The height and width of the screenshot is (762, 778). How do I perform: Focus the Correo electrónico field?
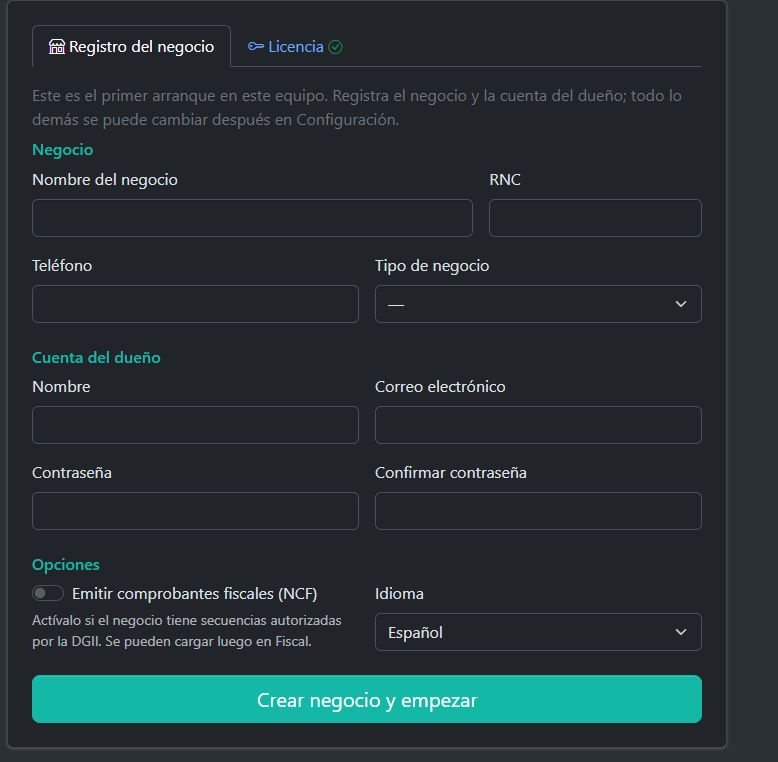[538, 425]
